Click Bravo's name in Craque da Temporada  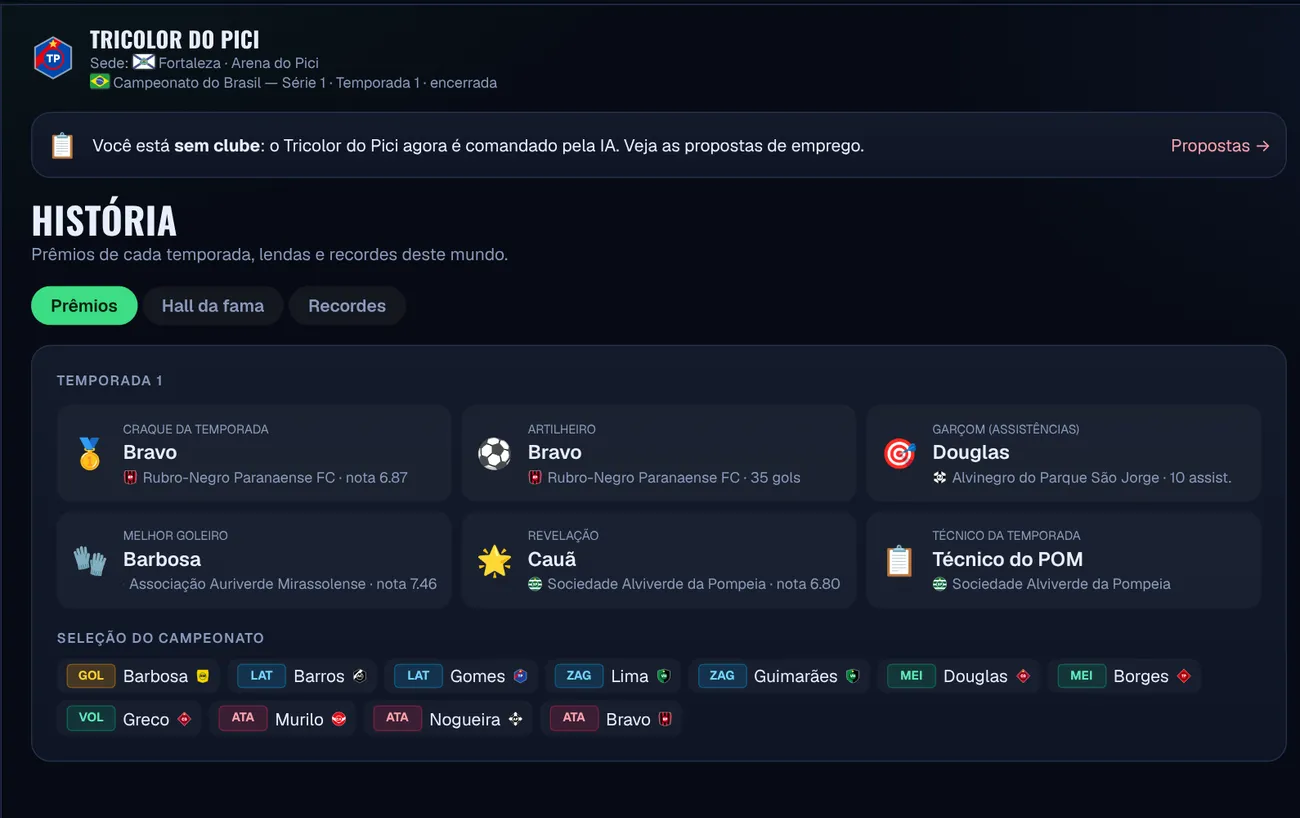150,453
